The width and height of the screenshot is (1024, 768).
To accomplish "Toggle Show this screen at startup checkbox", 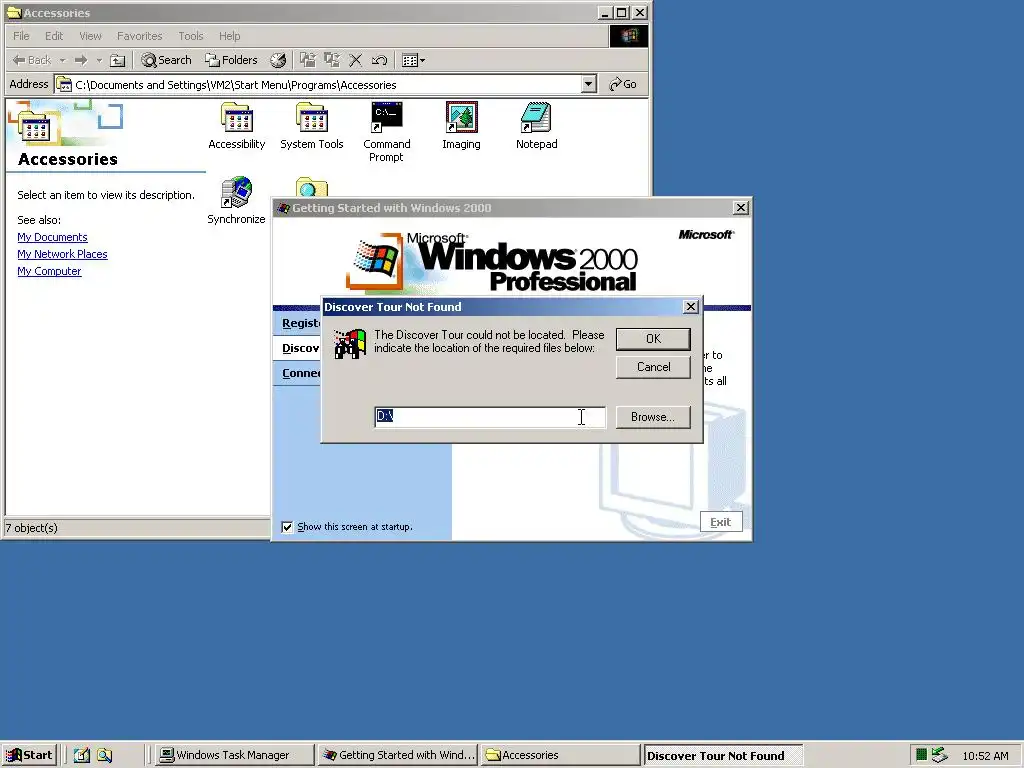I will (287, 527).
